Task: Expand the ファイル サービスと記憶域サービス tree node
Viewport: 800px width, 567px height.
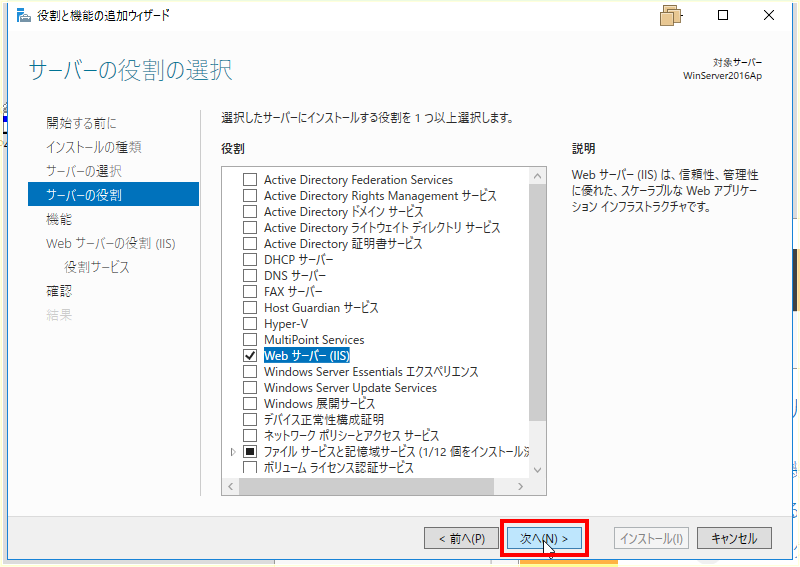Action: 233,452
